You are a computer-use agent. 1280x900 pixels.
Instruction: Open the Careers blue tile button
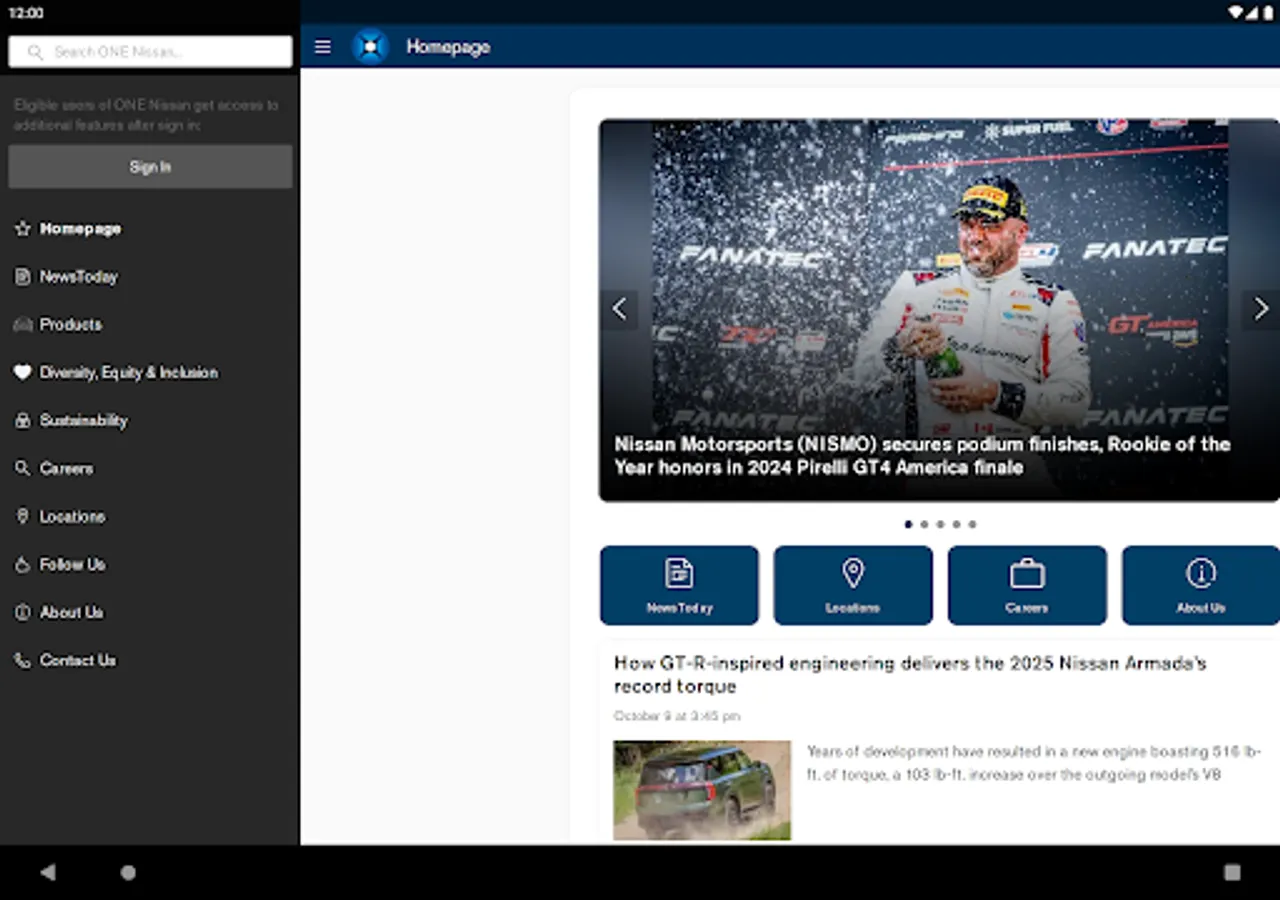(1027, 585)
